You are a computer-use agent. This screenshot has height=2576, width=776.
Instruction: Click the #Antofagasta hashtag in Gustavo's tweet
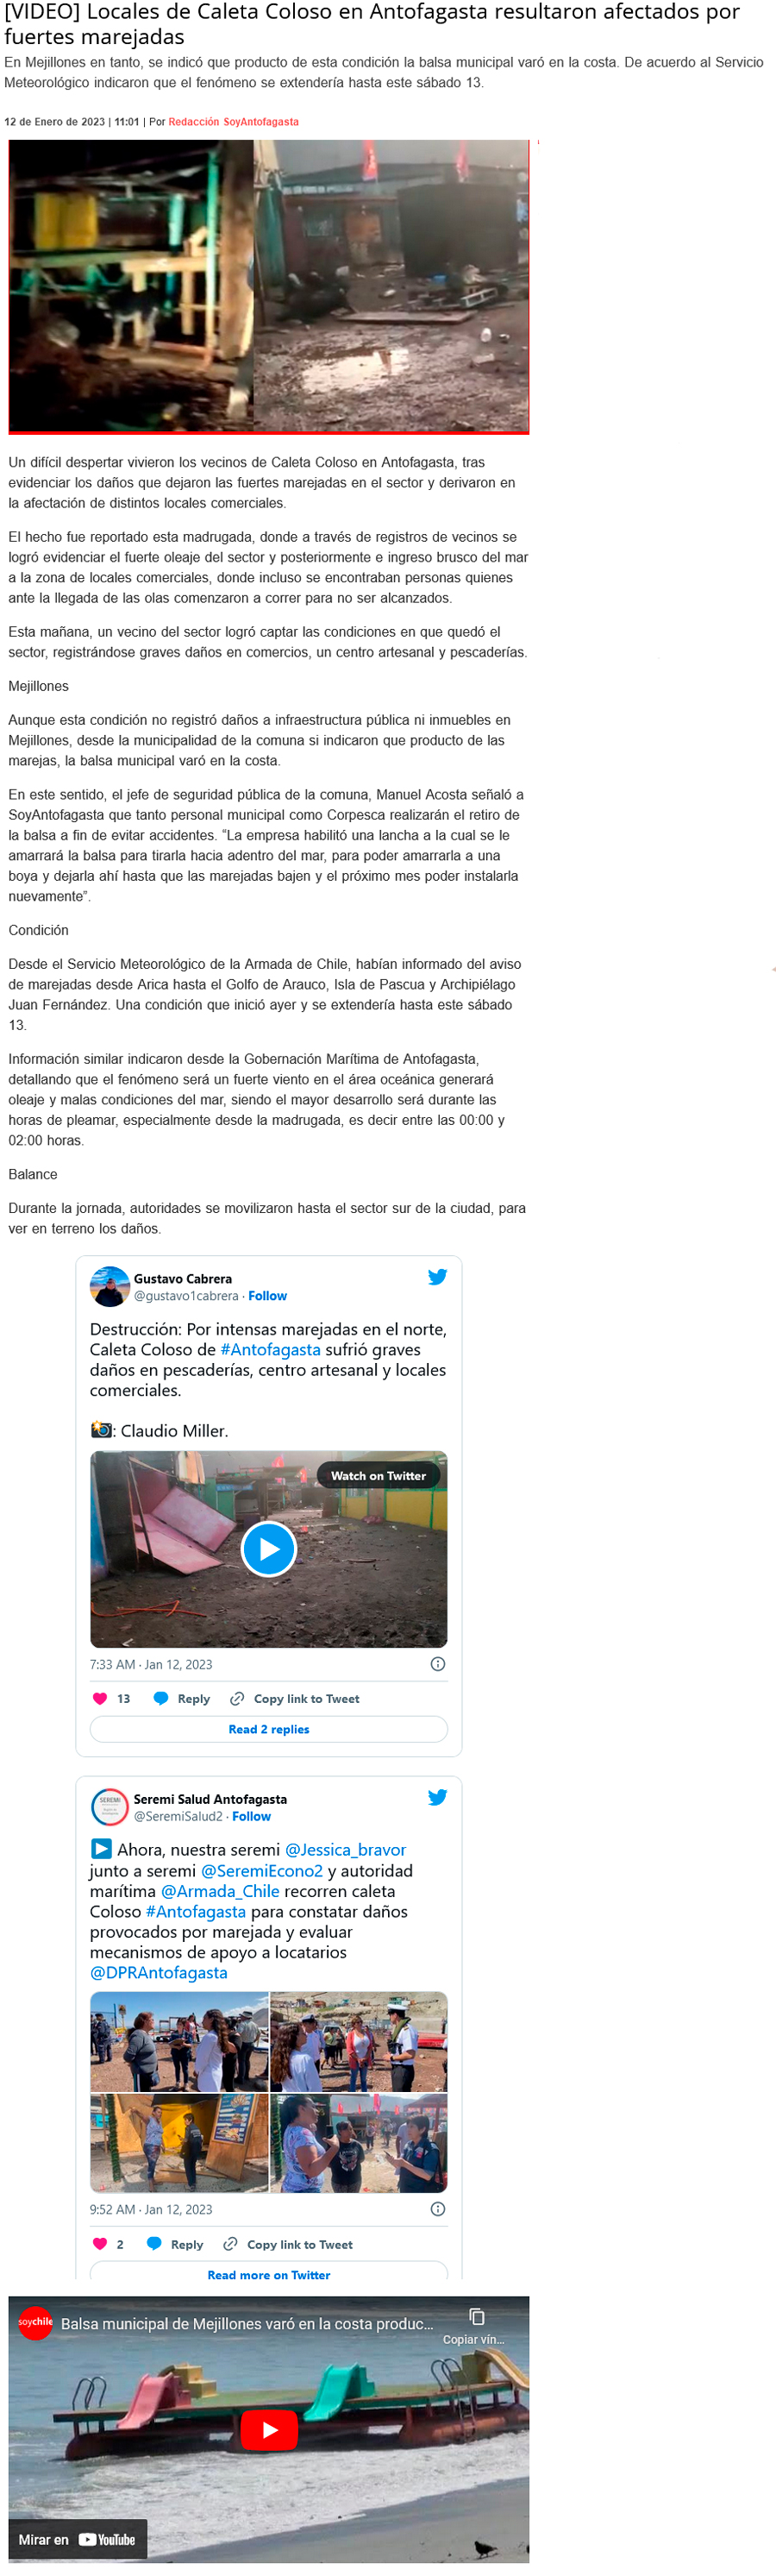270,1350
